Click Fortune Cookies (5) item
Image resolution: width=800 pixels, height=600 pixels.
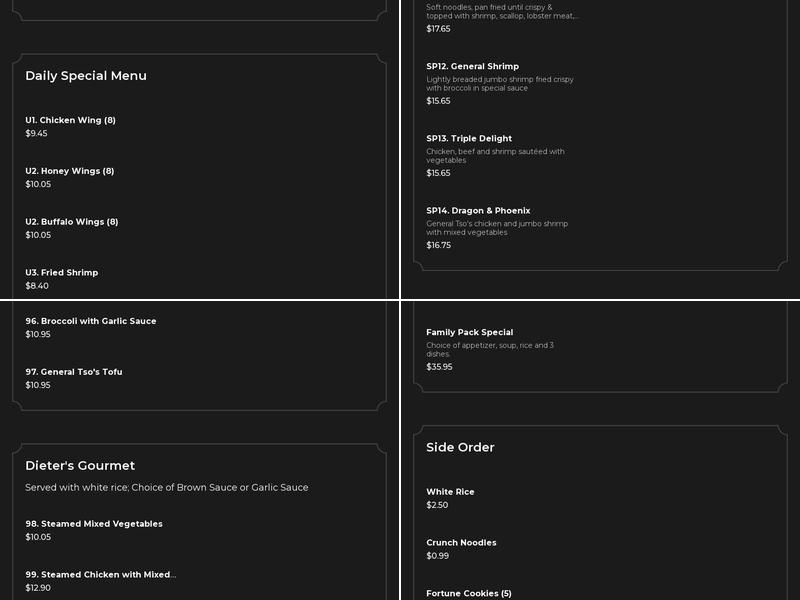coord(469,594)
